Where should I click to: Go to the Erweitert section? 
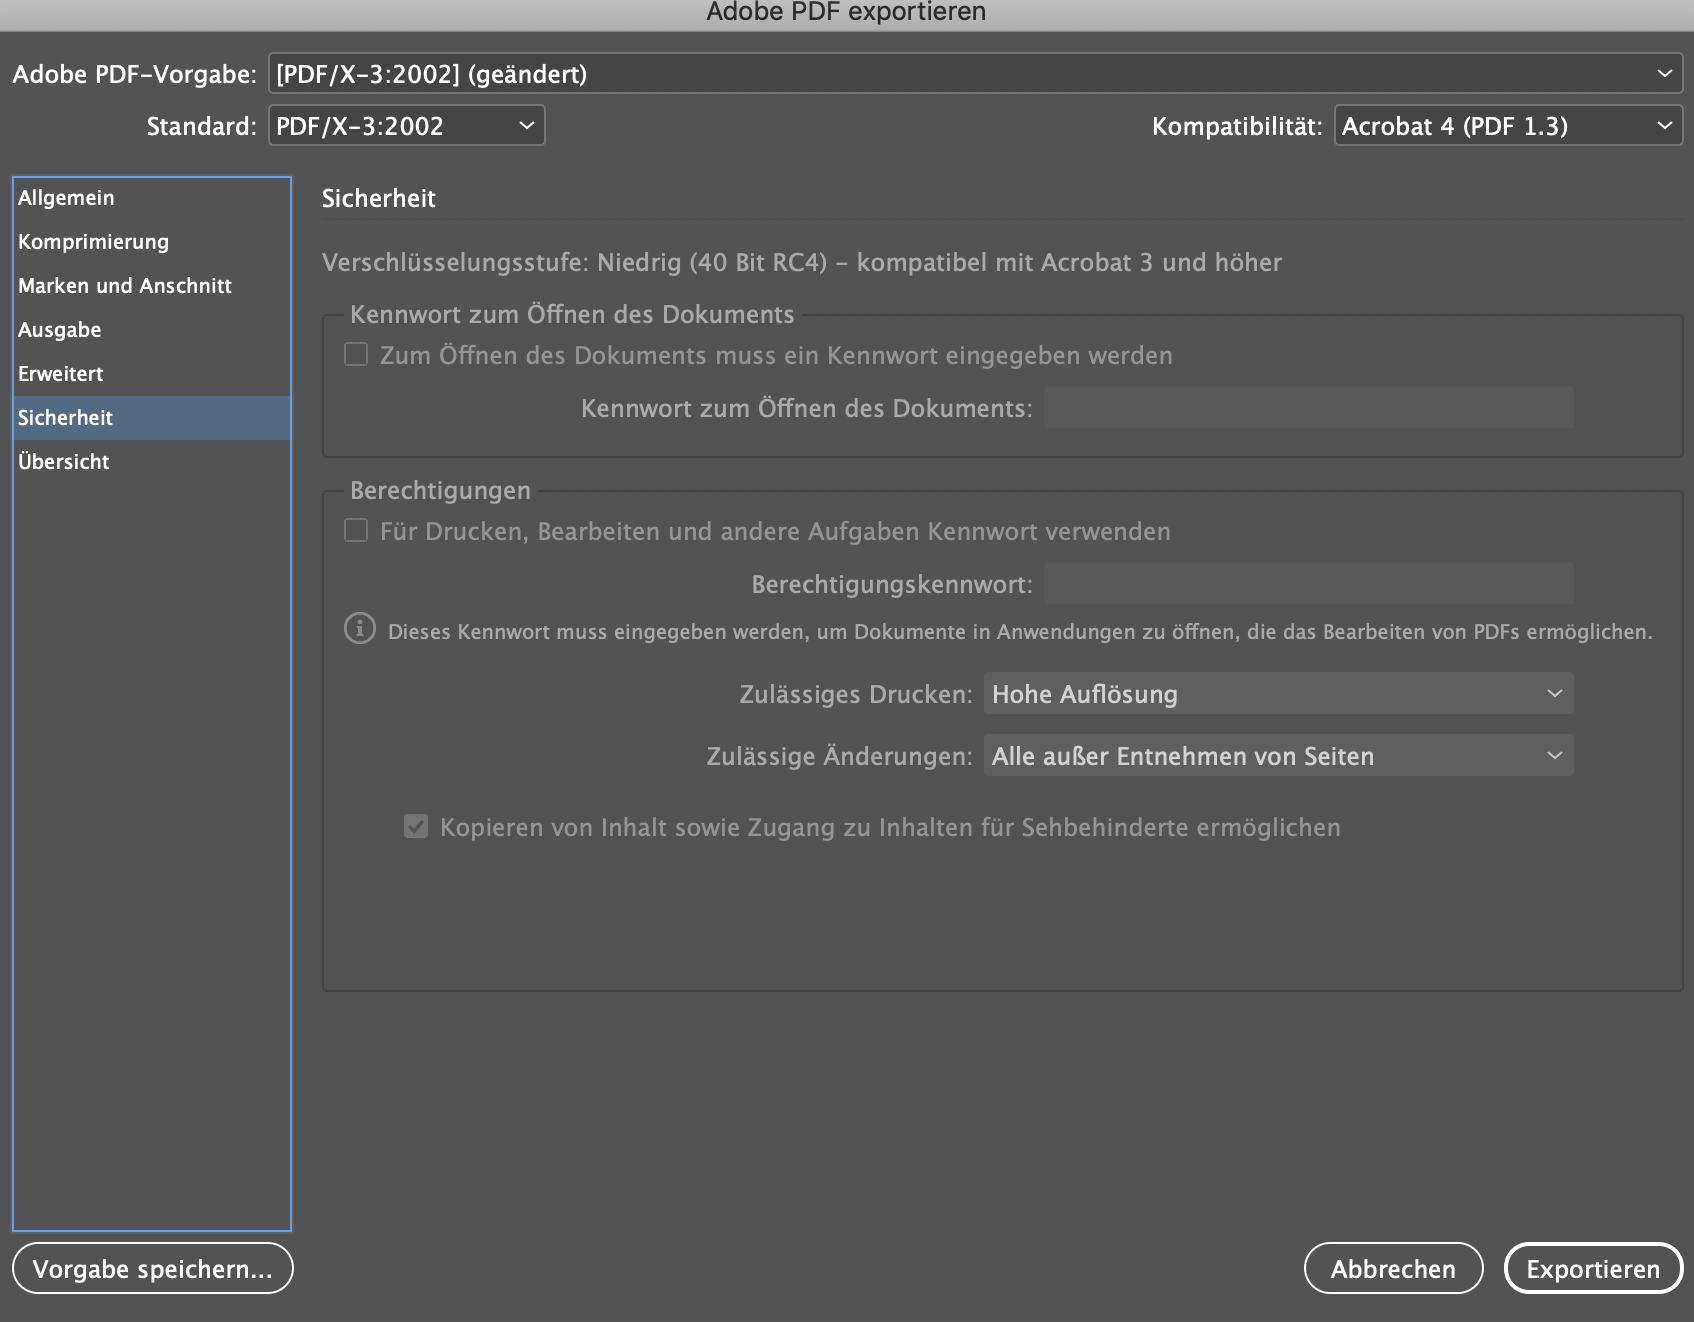coord(152,374)
